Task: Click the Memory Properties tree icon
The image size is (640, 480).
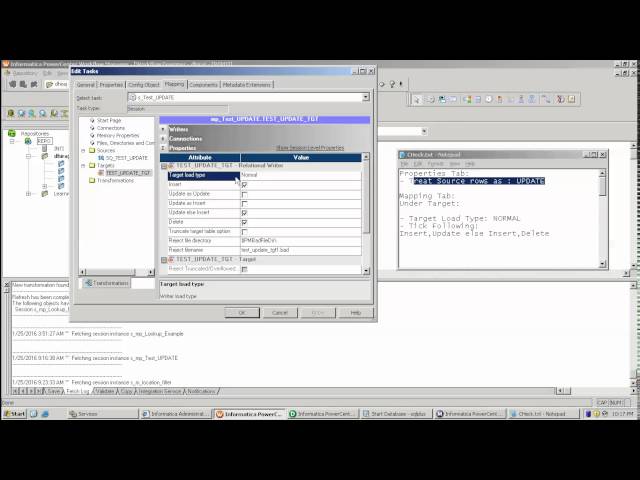Action: pos(92,136)
